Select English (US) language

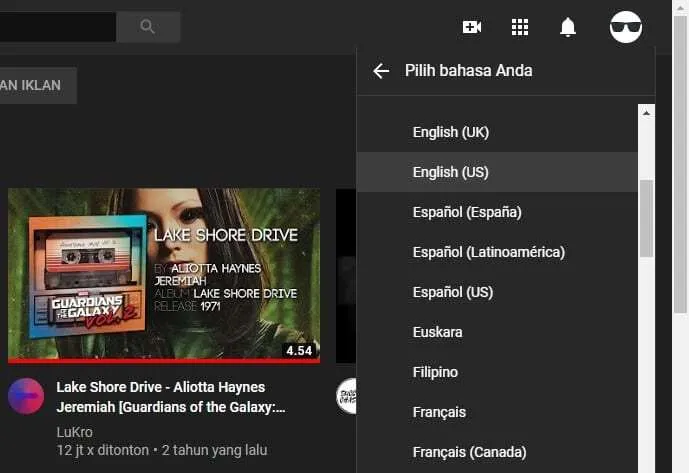click(x=497, y=172)
